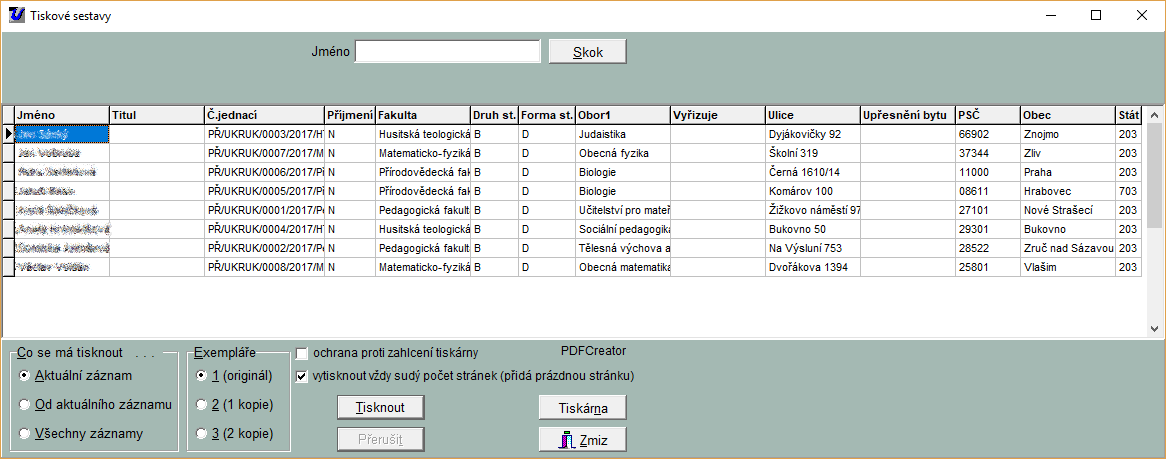Pick 3 (2 kopie) exemplář option
1166x459 pixels.
[x=202, y=434]
